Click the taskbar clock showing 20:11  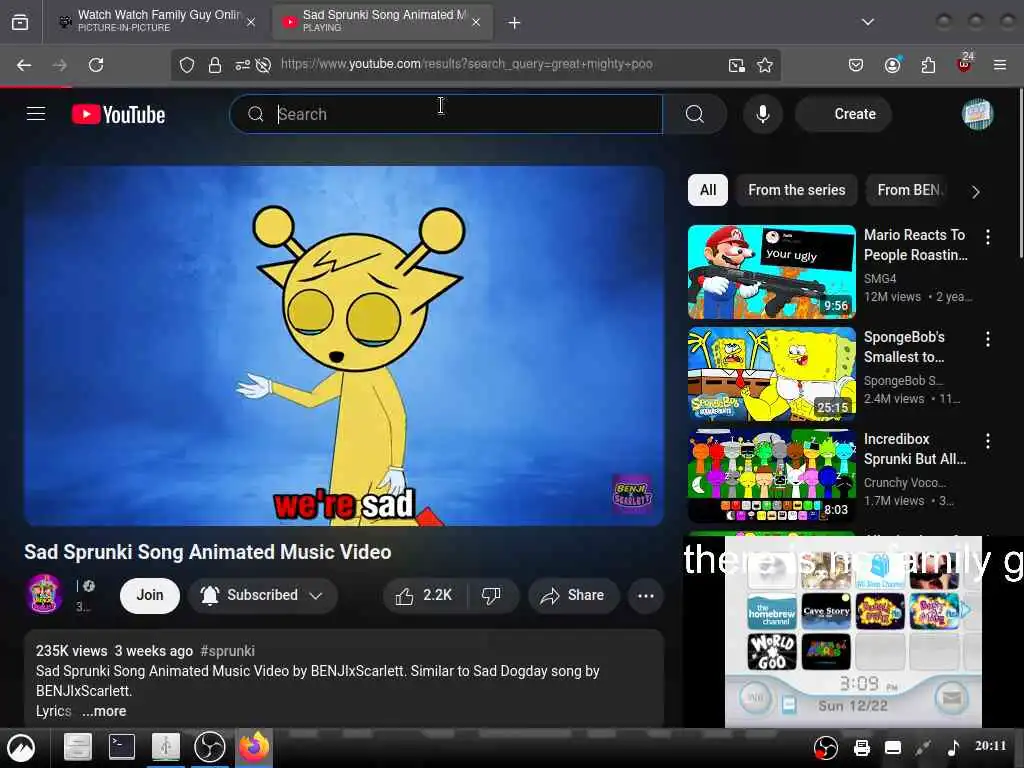click(990, 746)
